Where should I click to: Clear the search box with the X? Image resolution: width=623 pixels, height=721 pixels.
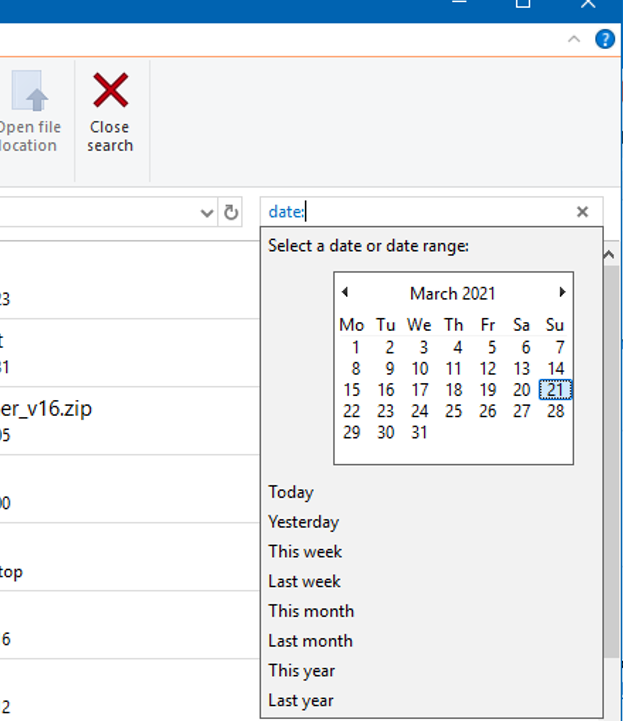[583, 212]
